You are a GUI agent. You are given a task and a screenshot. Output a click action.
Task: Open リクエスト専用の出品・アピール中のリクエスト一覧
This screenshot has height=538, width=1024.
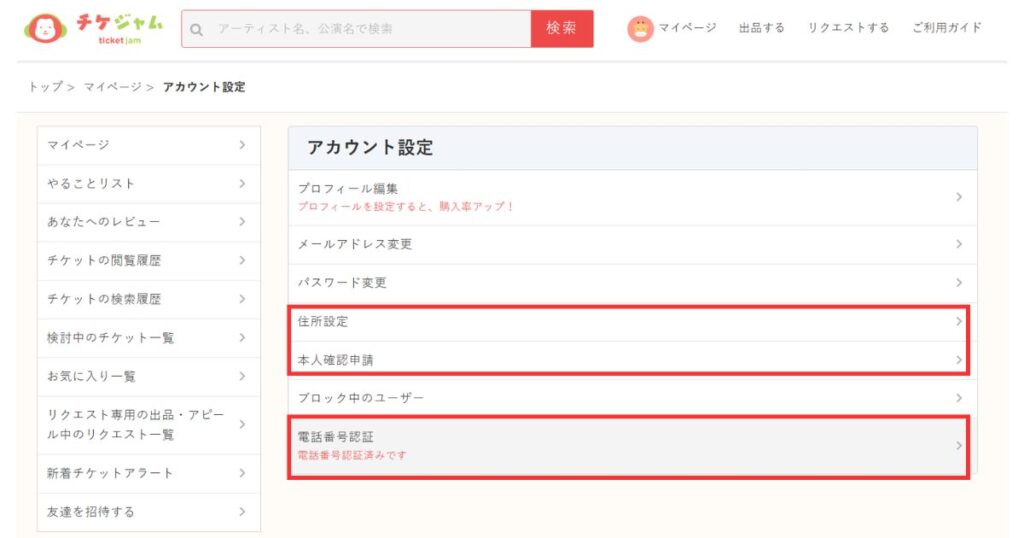(149, 424)
